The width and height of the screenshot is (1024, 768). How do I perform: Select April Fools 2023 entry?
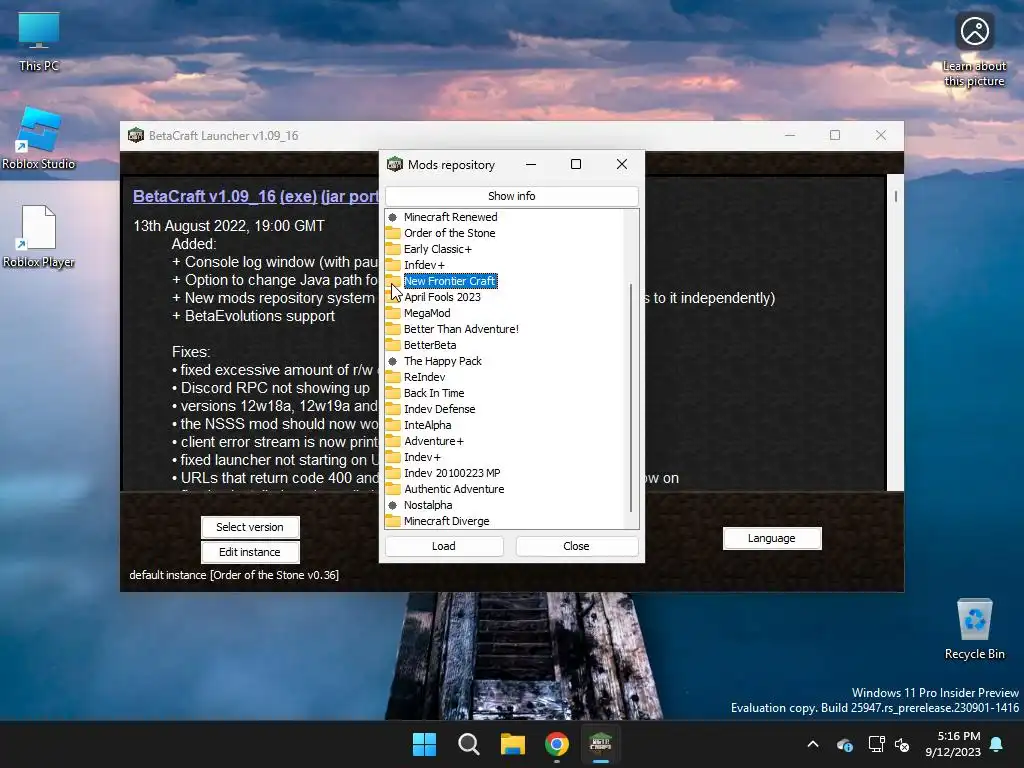[442, 297]
